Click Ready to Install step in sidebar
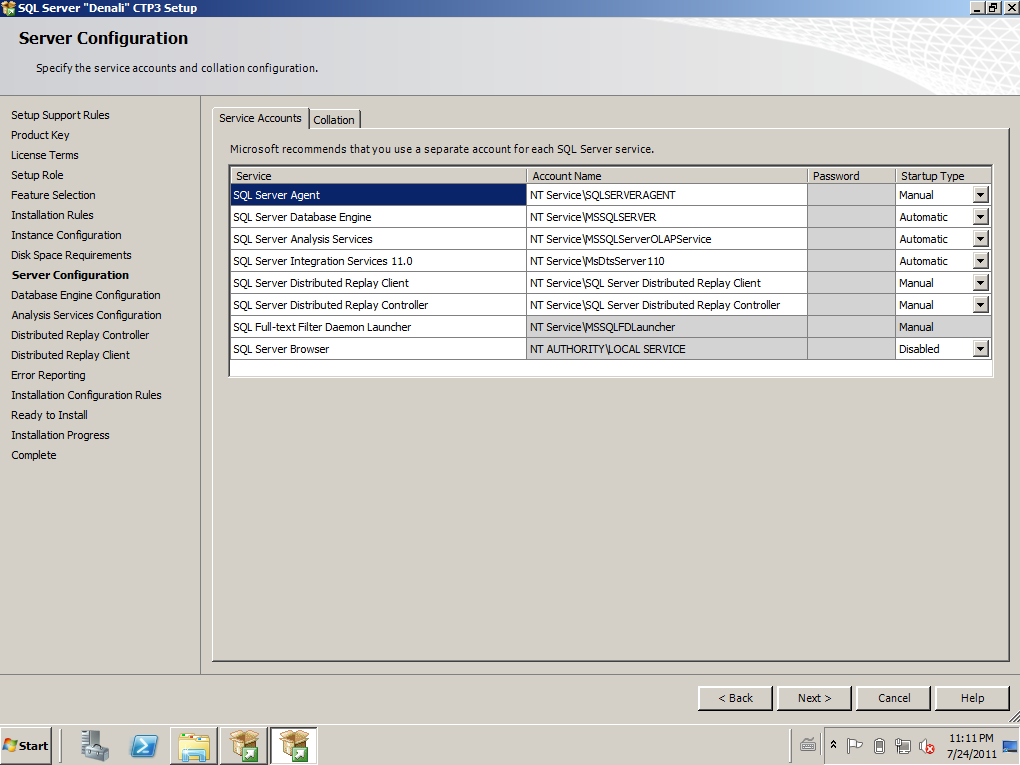 click(x=49, y=415)
